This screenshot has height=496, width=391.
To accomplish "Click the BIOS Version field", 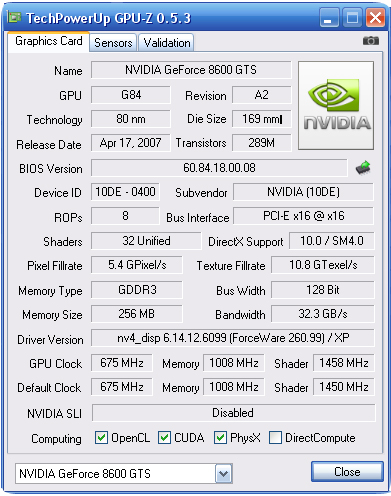I will [219, 168].
